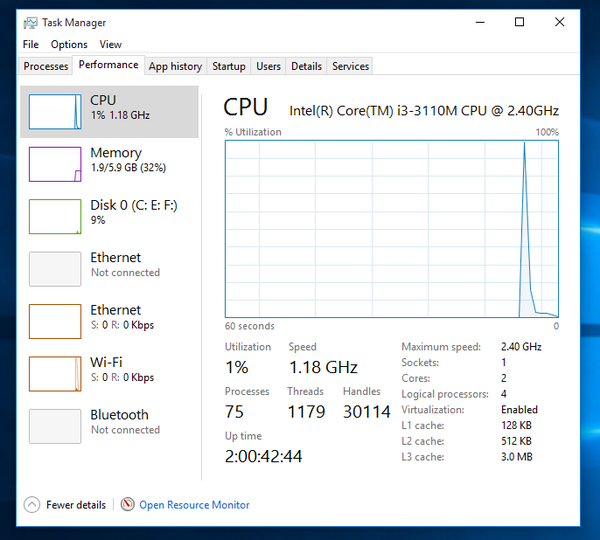
Task: Click the Maximum speed 2.40 GHz value
Action: pyautogui.click(x=521, y=347)
